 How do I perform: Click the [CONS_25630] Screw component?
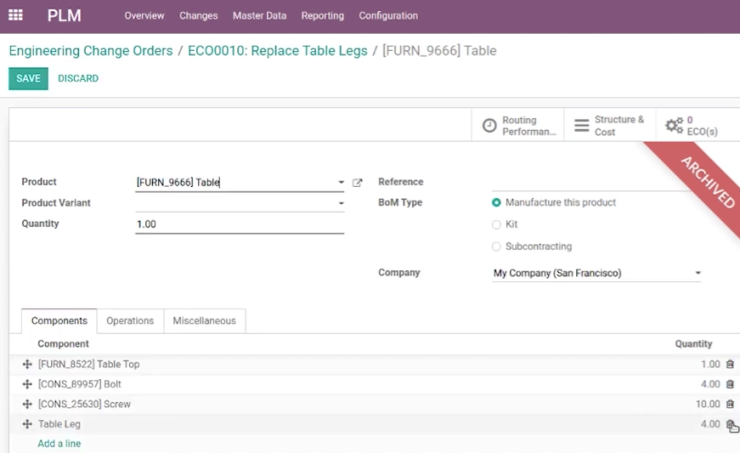click(84, 404)
